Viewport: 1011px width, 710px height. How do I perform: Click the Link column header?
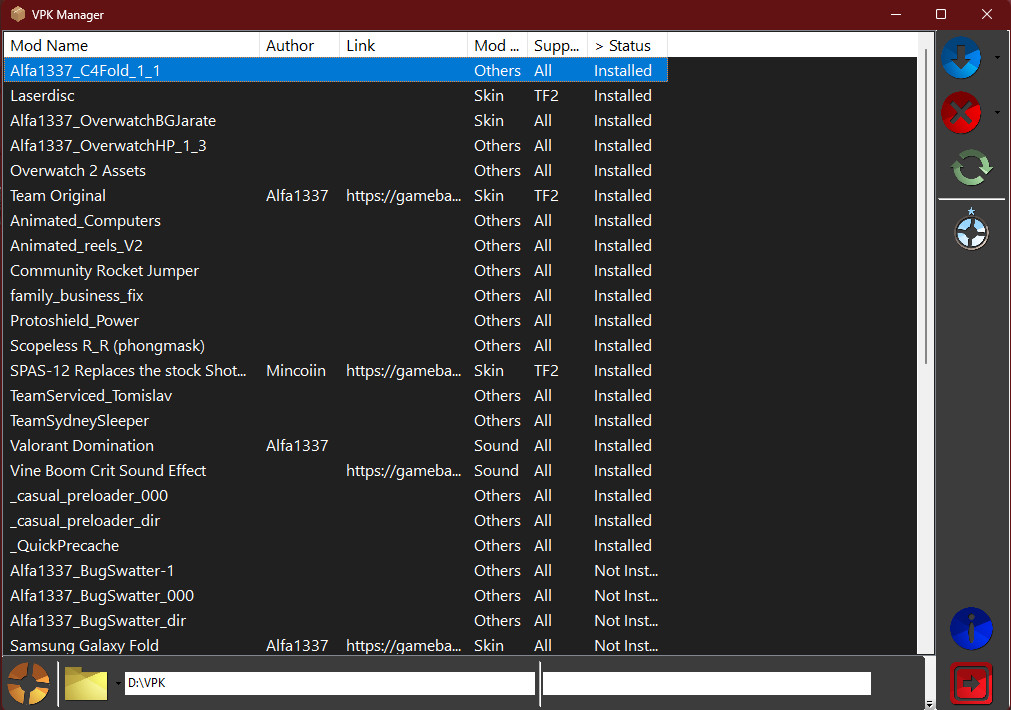[402, 46]
